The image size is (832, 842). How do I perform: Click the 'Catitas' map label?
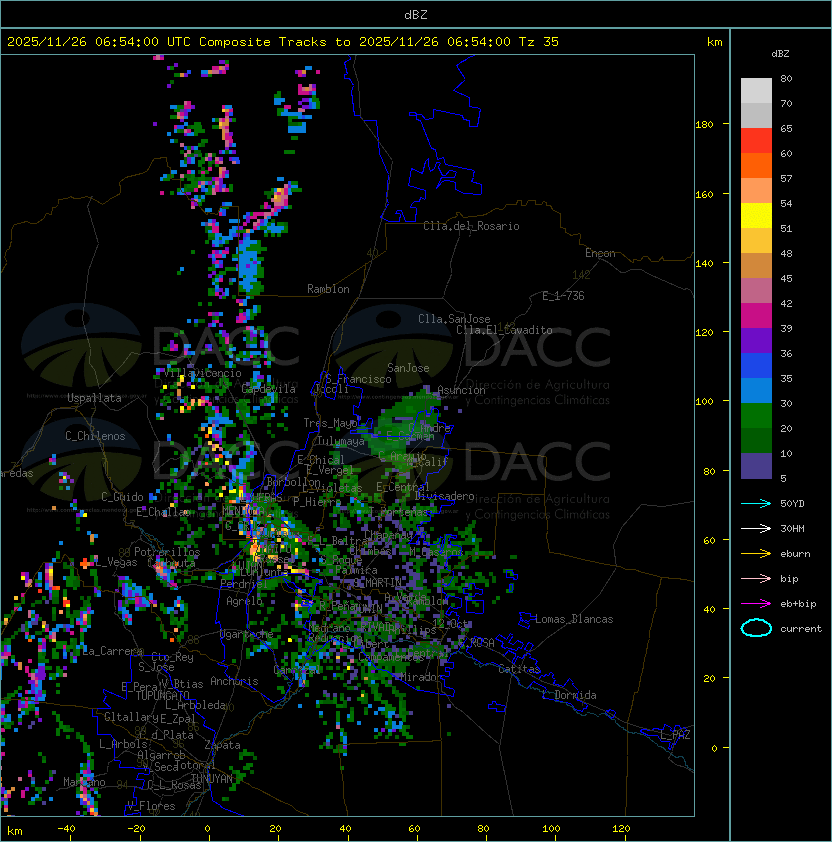[519, 669]
